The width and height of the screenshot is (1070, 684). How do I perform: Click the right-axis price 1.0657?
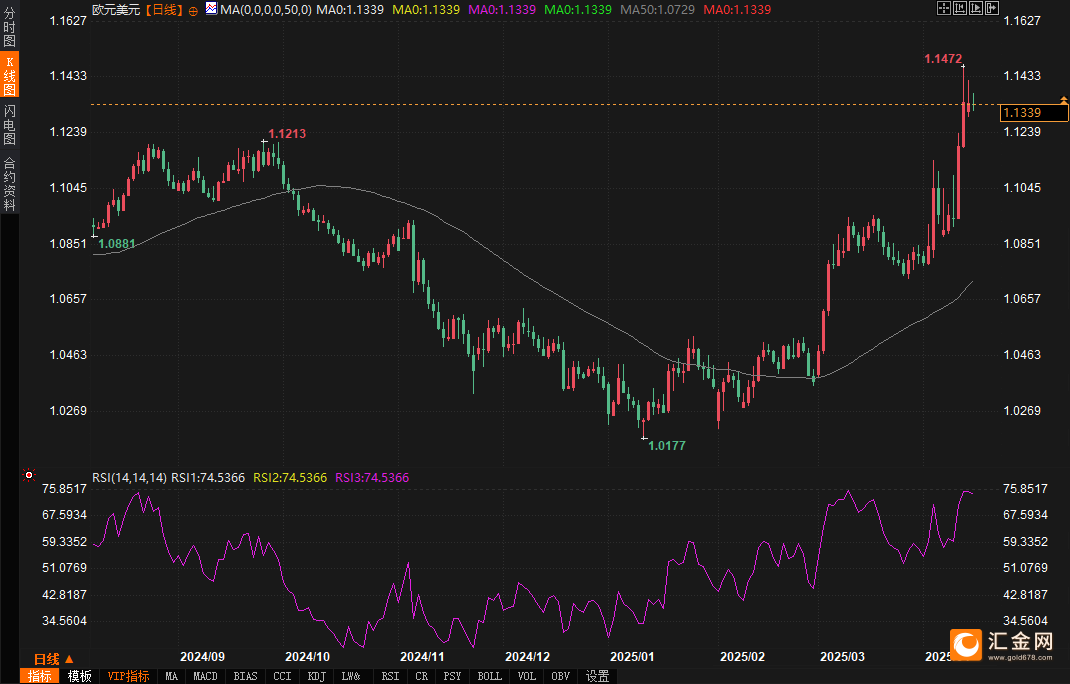tap(1022, 299)
